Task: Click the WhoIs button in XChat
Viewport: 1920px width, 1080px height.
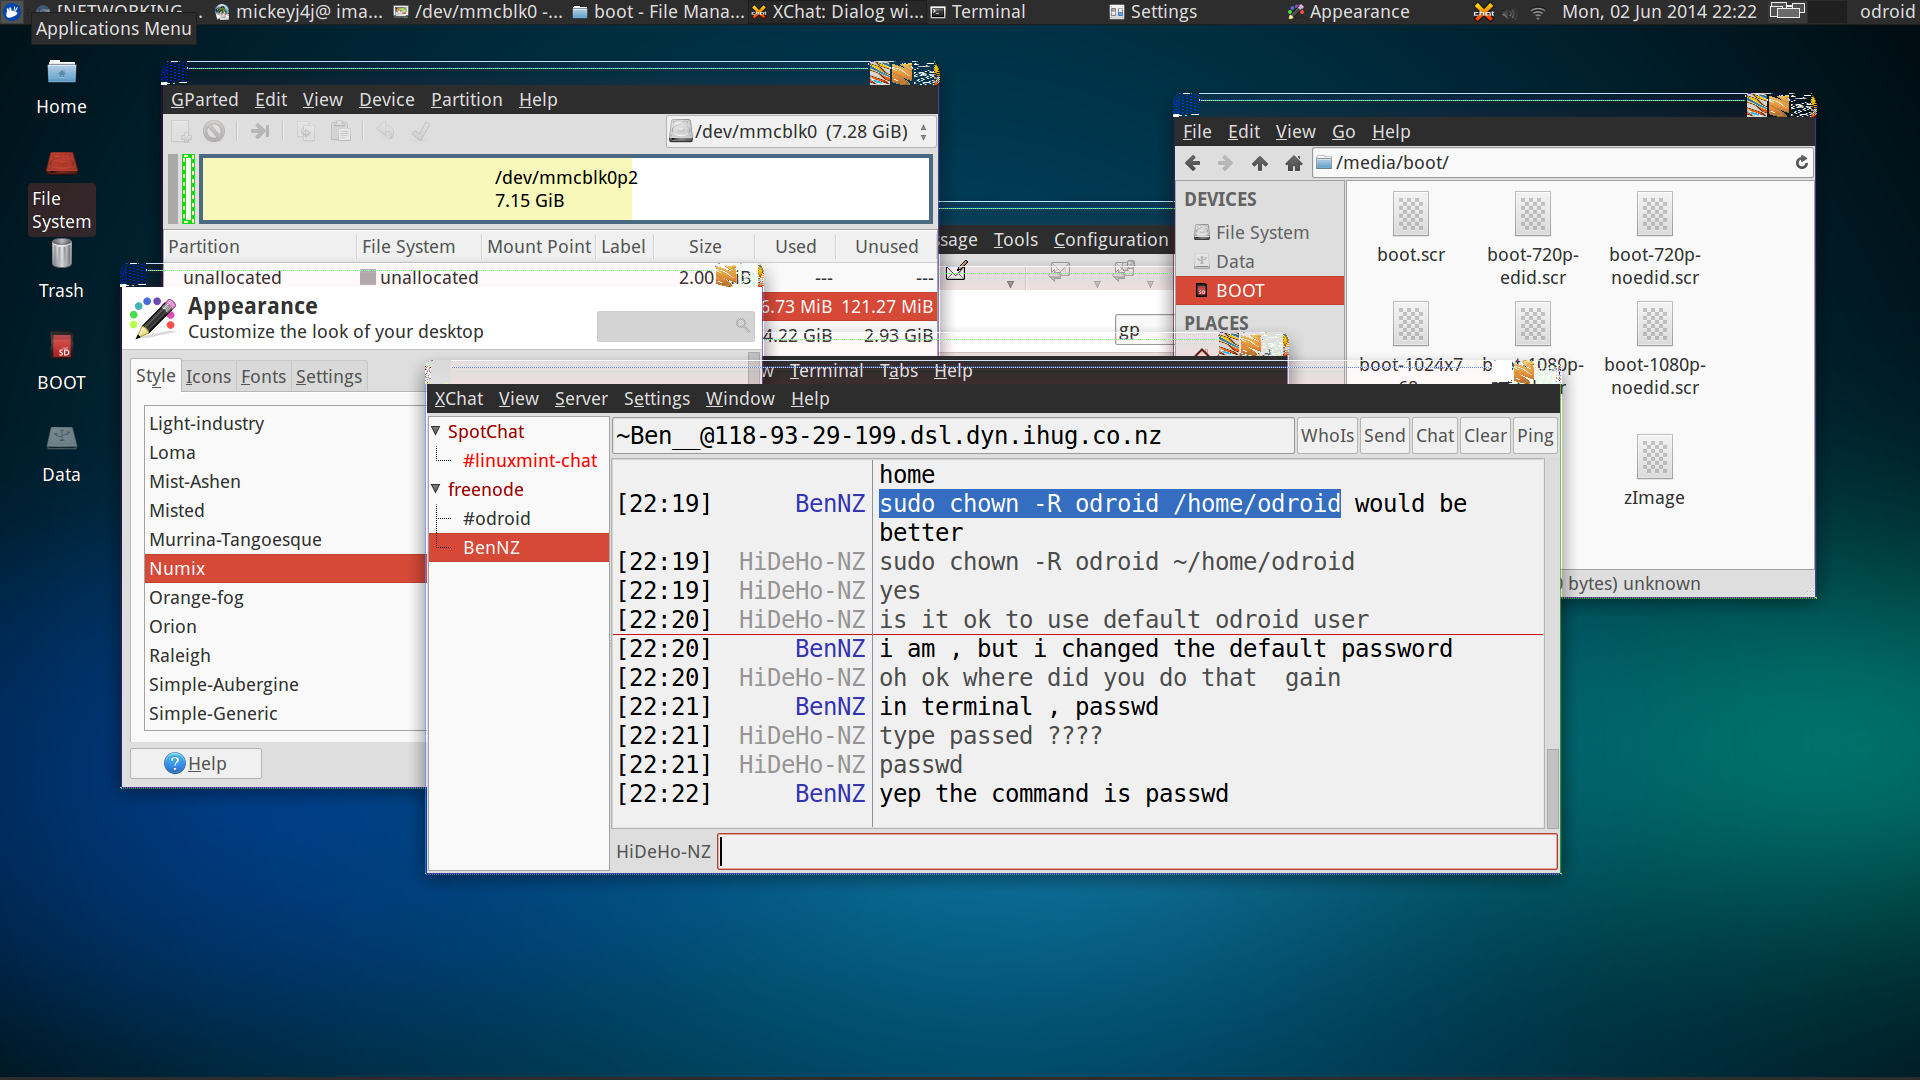Action: pyautogui.click(x=1327, y=435)
